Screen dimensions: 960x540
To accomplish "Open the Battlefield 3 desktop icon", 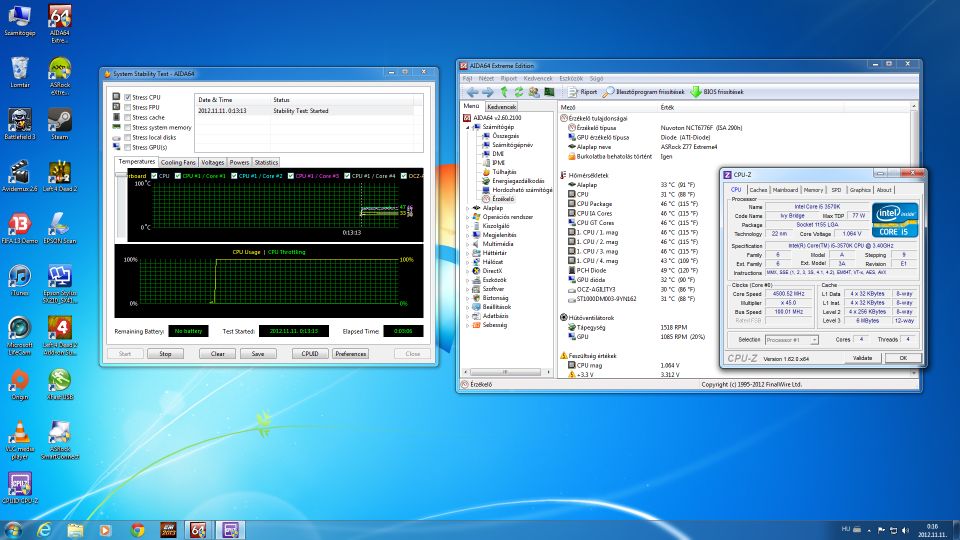I will (x=18, y=122).
